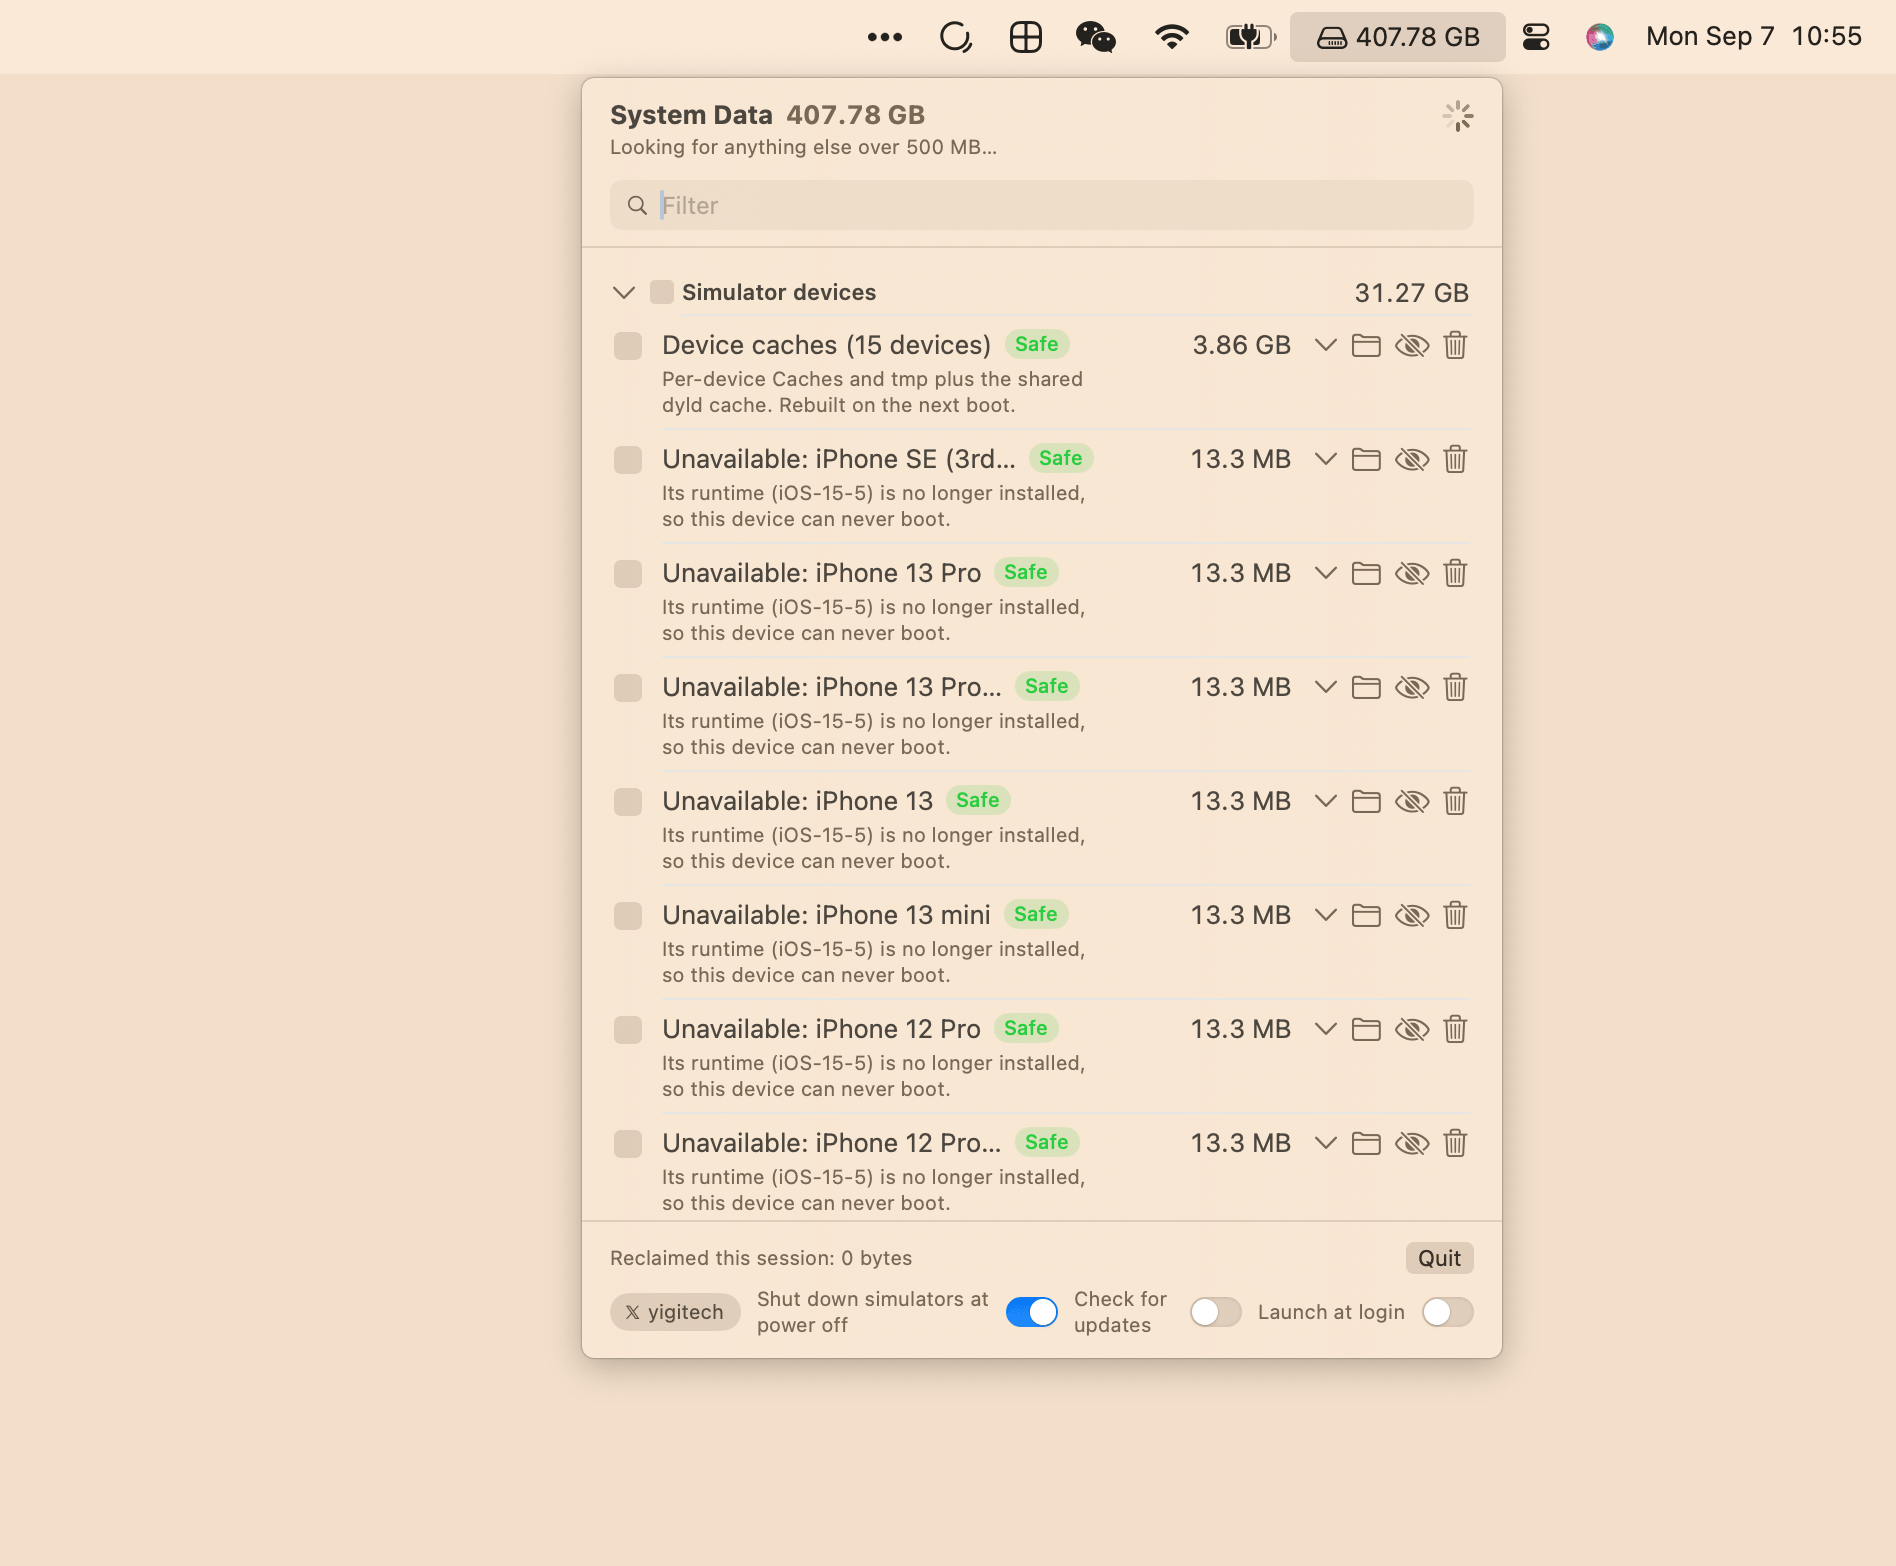Click the circular sync icon in menu bar
The image size is (1896, 1566).
tap(956, 37)
